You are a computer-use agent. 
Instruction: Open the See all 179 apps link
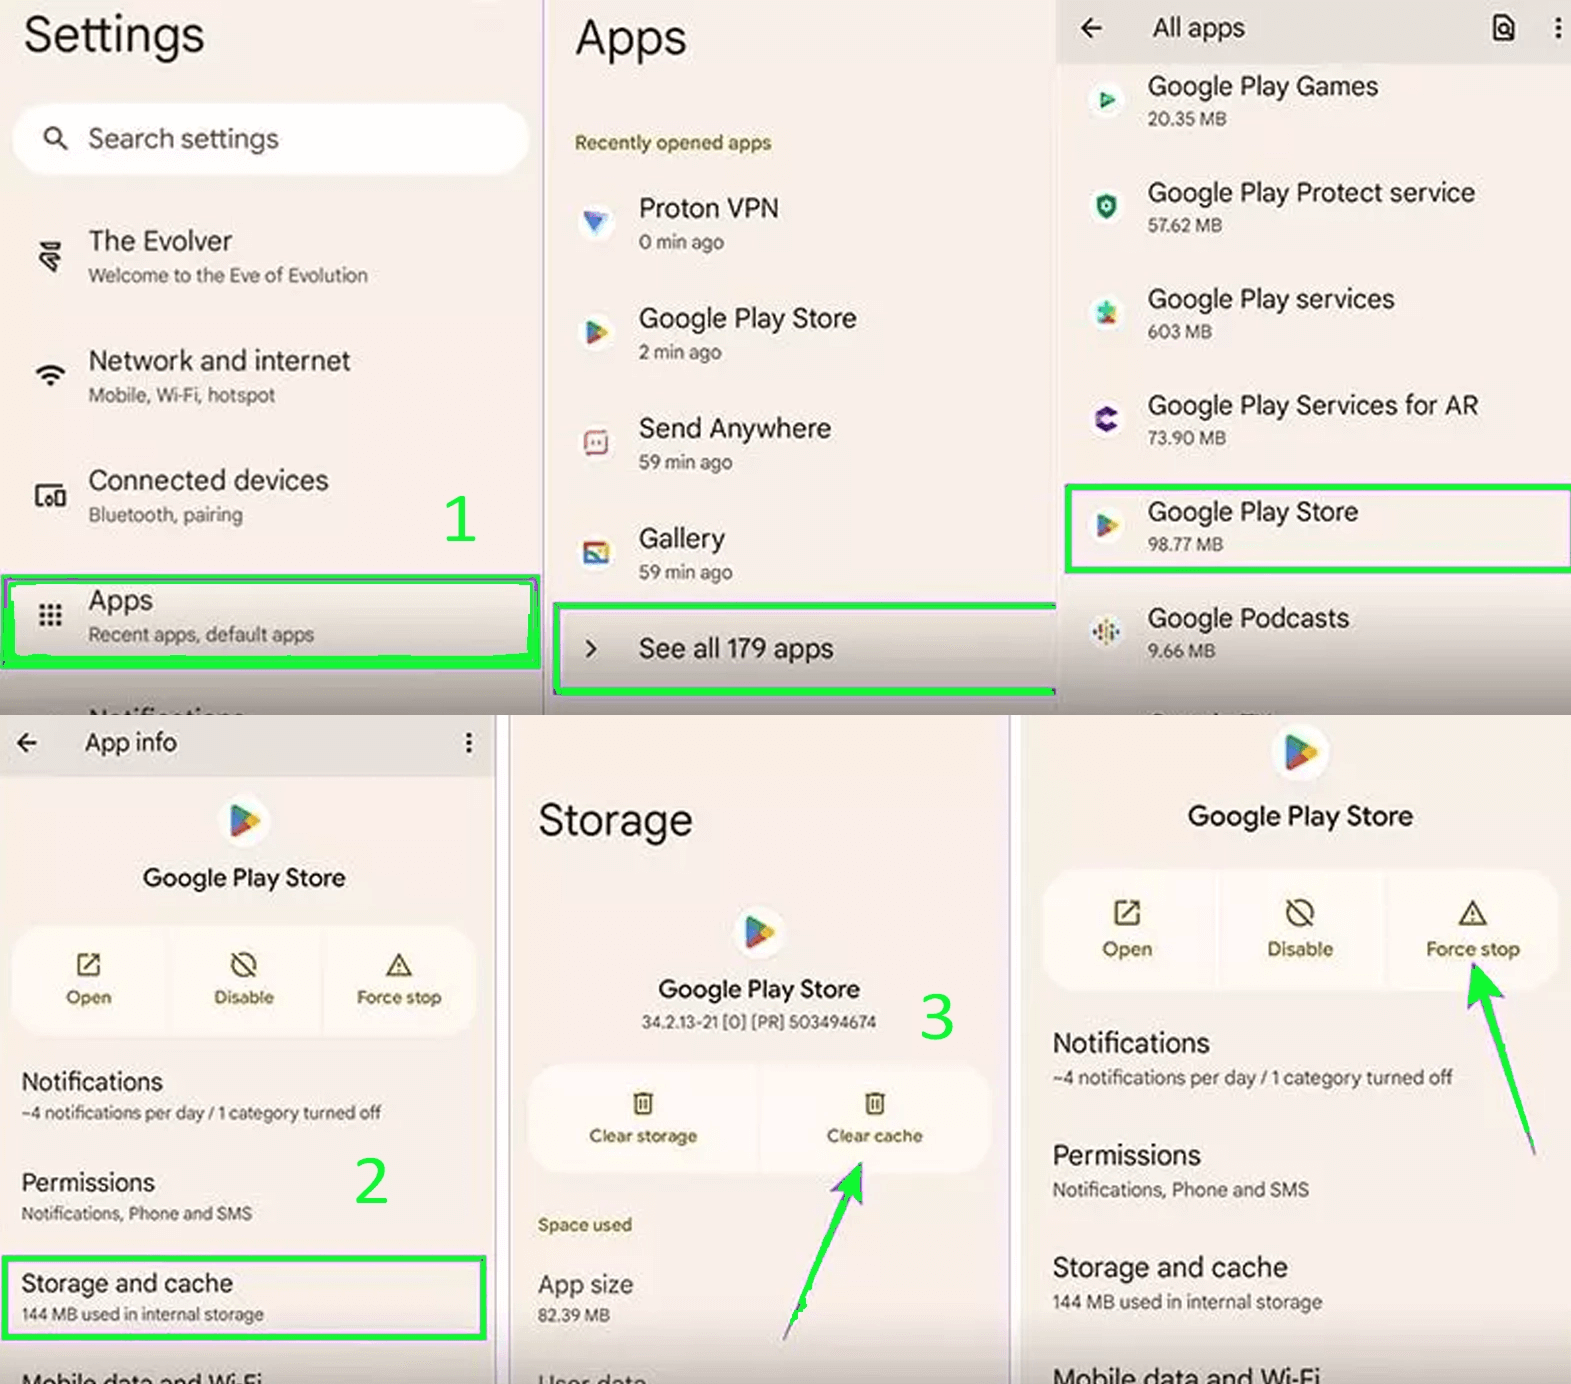(805, 649)
